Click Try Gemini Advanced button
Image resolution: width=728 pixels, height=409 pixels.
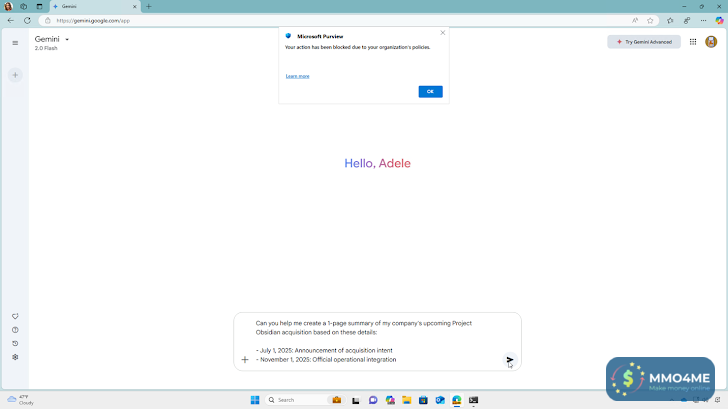(644, 42)
